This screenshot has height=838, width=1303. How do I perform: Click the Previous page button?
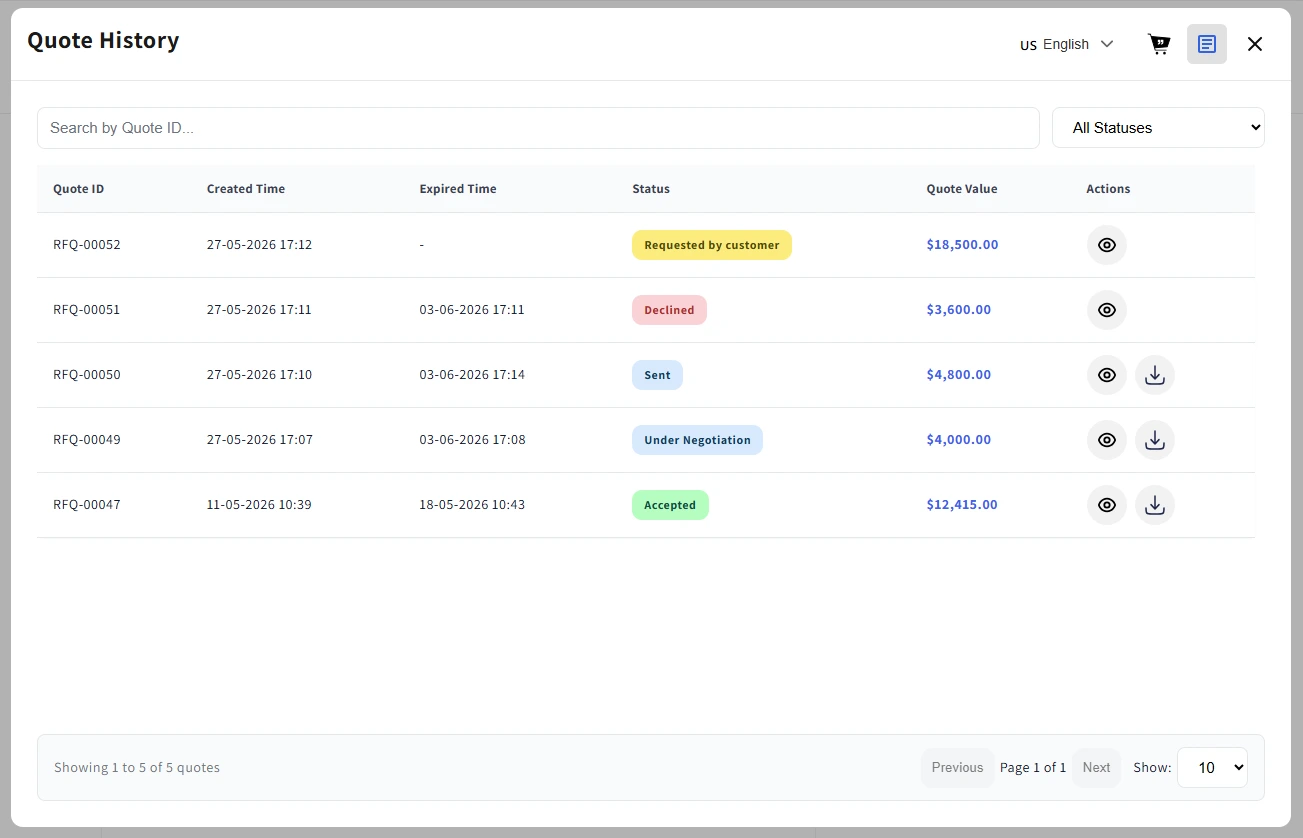(x=957, y=768)
